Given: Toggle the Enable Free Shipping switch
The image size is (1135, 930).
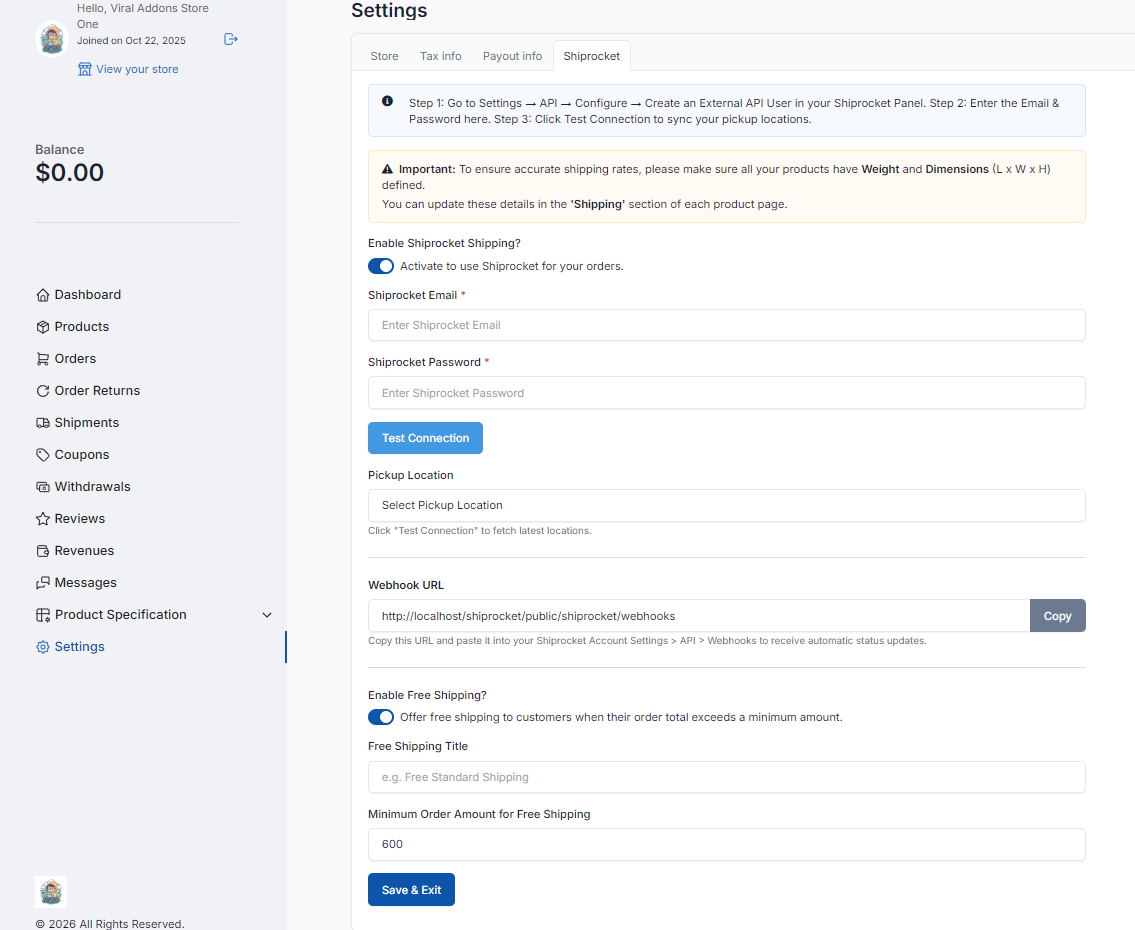Looking at the screenshot, I should coord(381,717).
